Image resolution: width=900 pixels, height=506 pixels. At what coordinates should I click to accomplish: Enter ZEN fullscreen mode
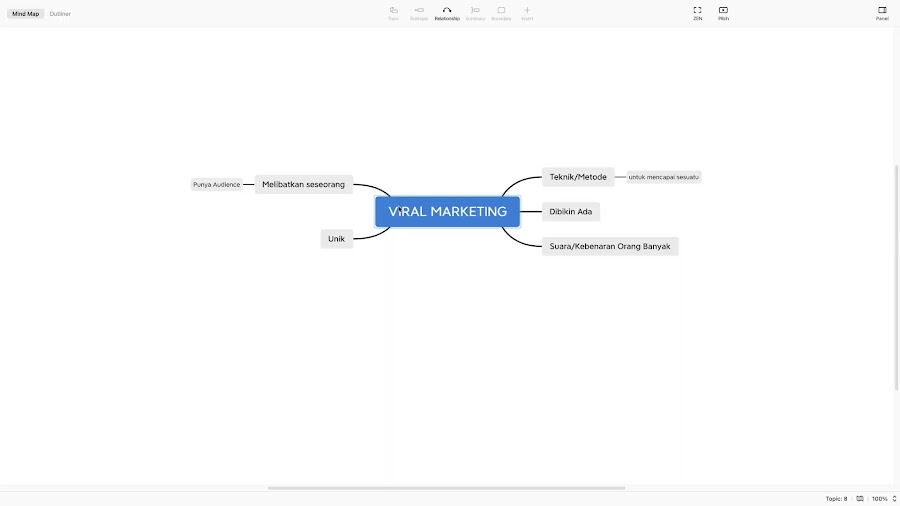point(697,13)
